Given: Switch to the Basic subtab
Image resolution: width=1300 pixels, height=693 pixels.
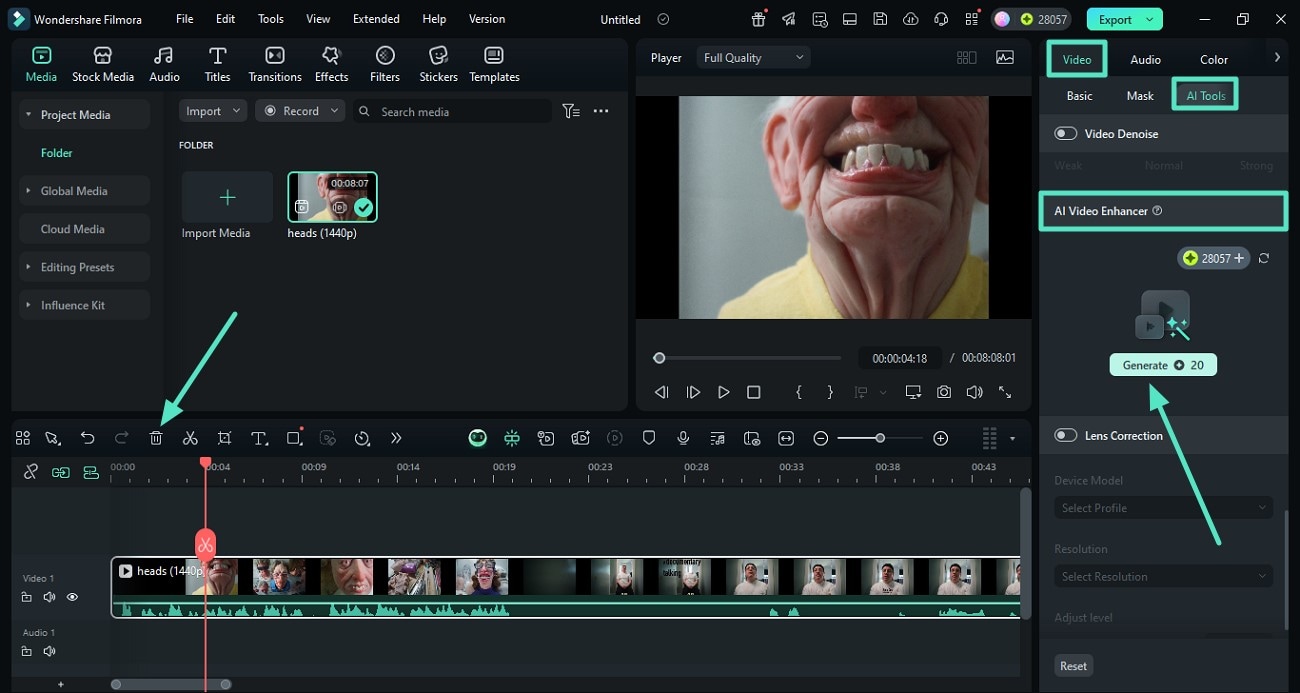Looking at the screenshot, I should click(x=1079, y=96).
